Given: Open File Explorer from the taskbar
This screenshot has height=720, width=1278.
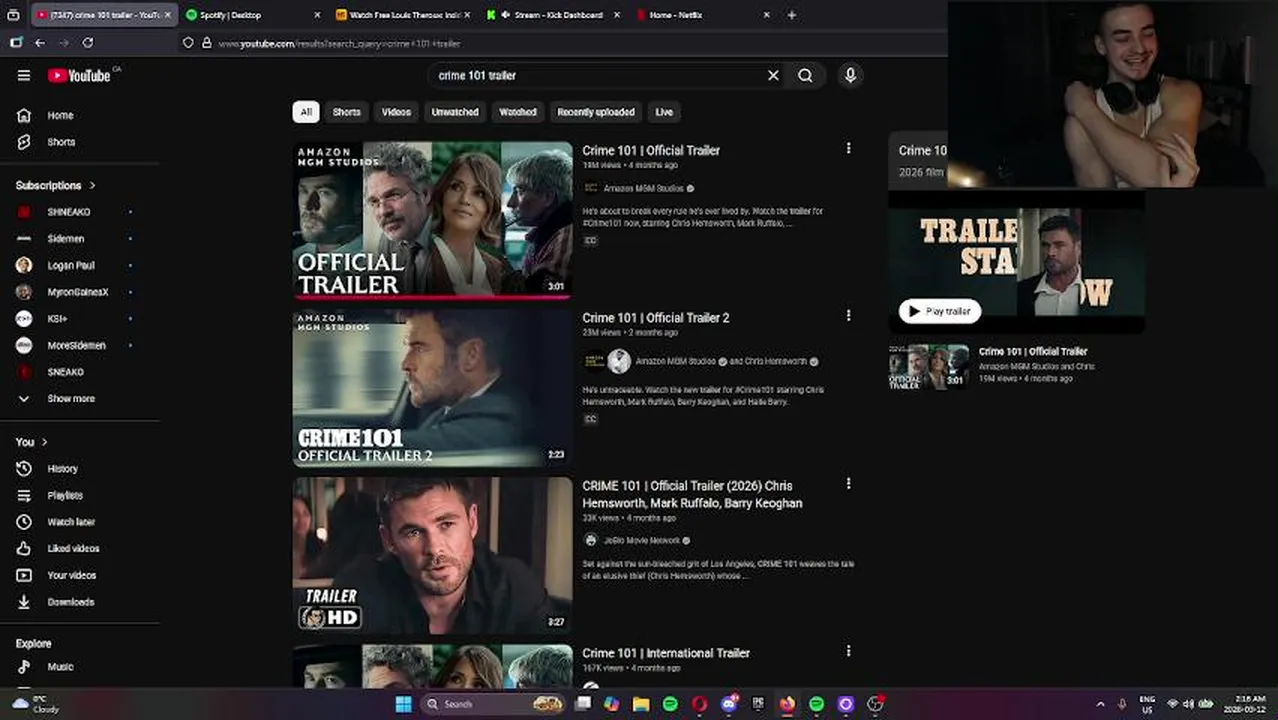Looking at the screenshot, I should (x=641, y=704).
